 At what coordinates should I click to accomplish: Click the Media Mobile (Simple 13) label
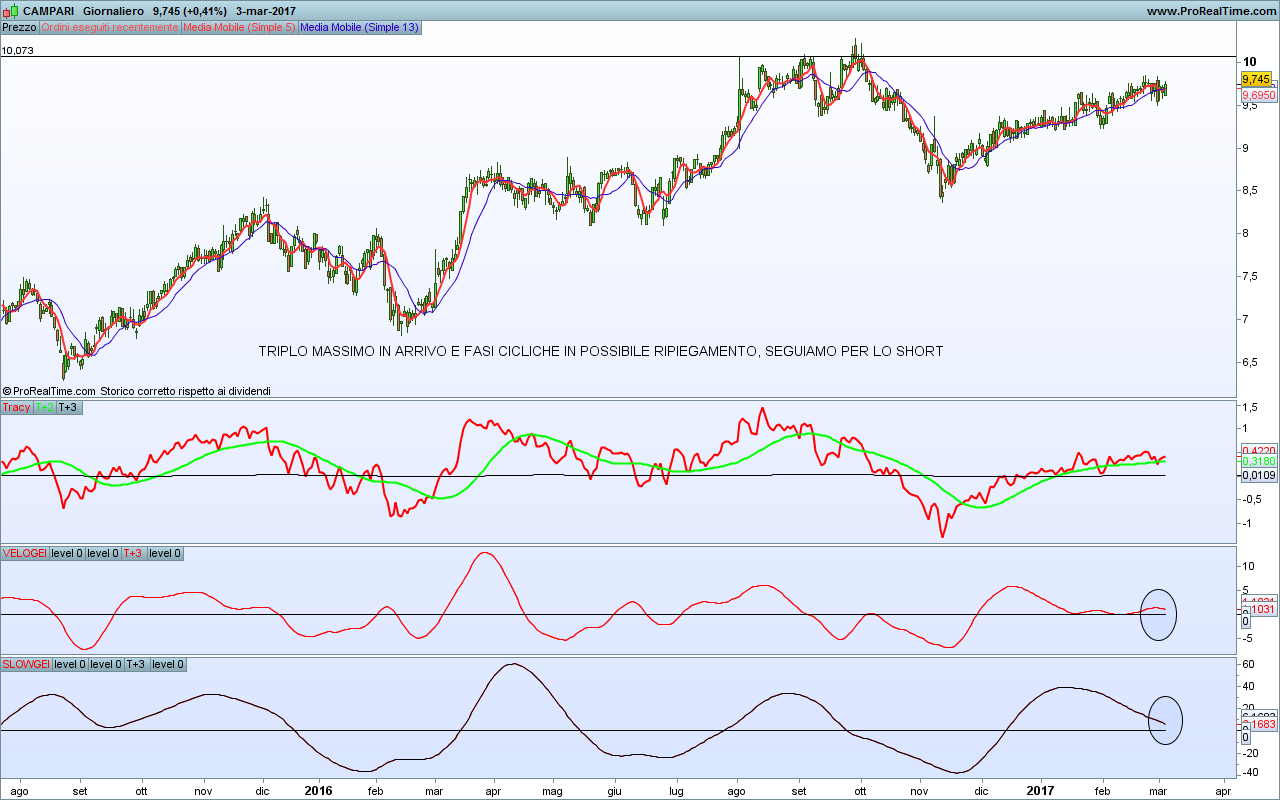point(359,27)
